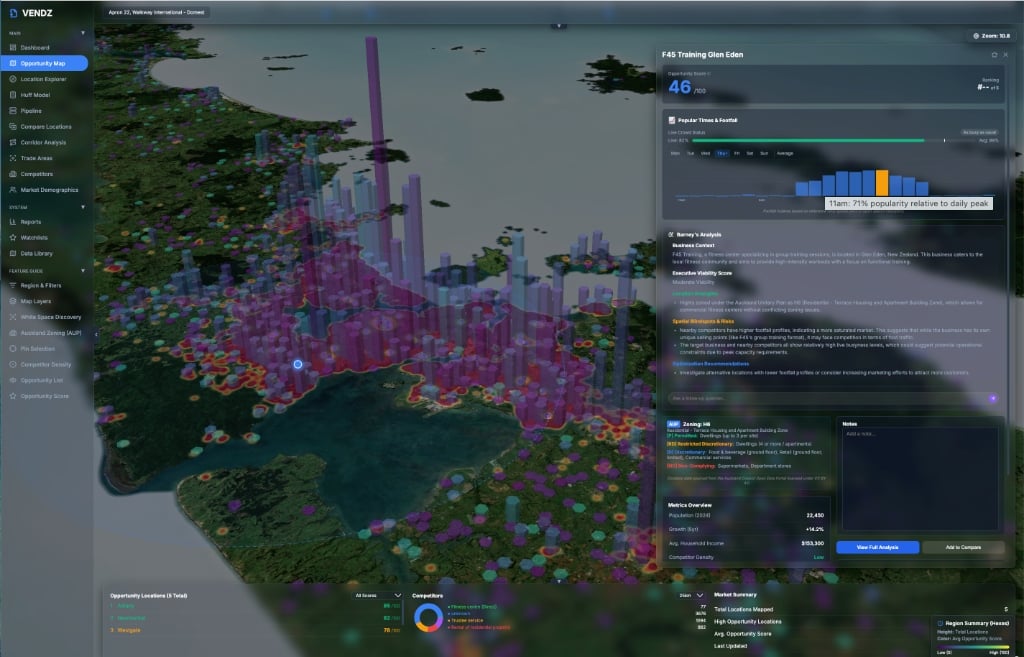This screenshot has height=657, width=1024.
Task: Click the orange 11am popularity bar
Action: coord(882,183)
